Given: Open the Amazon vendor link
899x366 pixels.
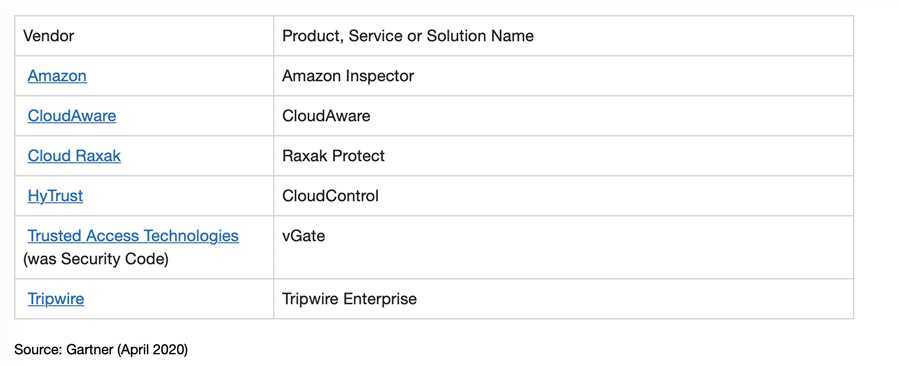Looking at the screenshot, I should (57, 76).
